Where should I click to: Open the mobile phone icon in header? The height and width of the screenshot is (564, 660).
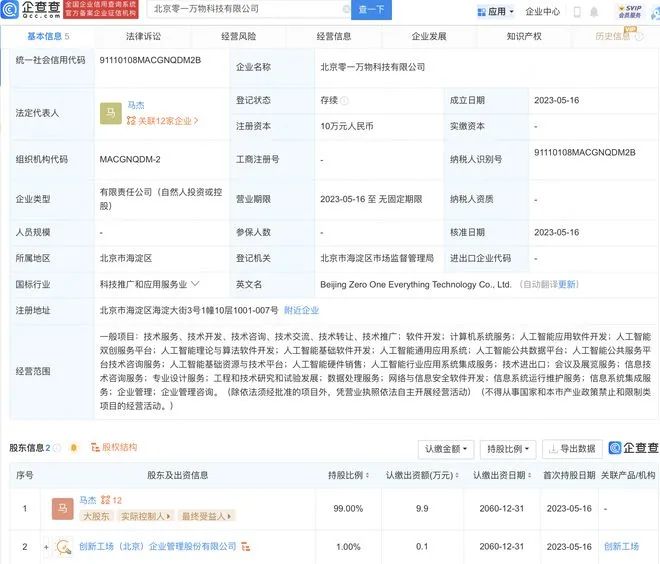pyautogui.click(x=577, y=12)
